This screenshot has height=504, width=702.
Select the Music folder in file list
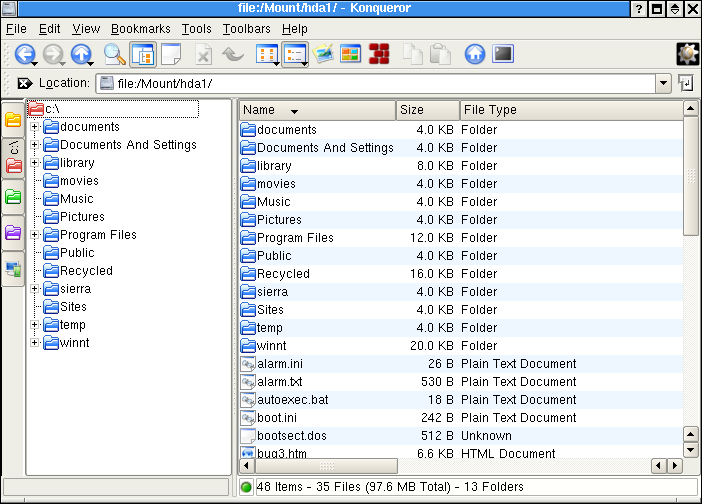(265, 202)
